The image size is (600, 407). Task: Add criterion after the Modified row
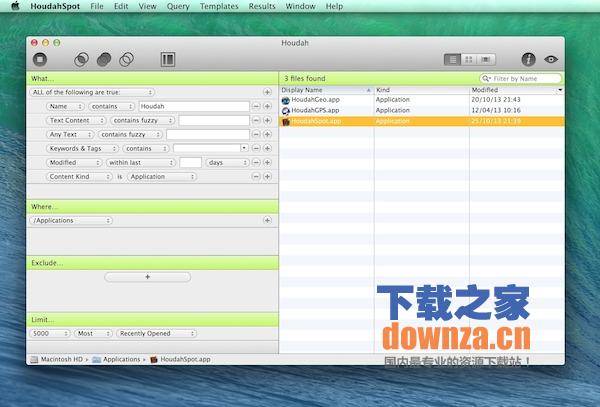(x=267, y=163)
